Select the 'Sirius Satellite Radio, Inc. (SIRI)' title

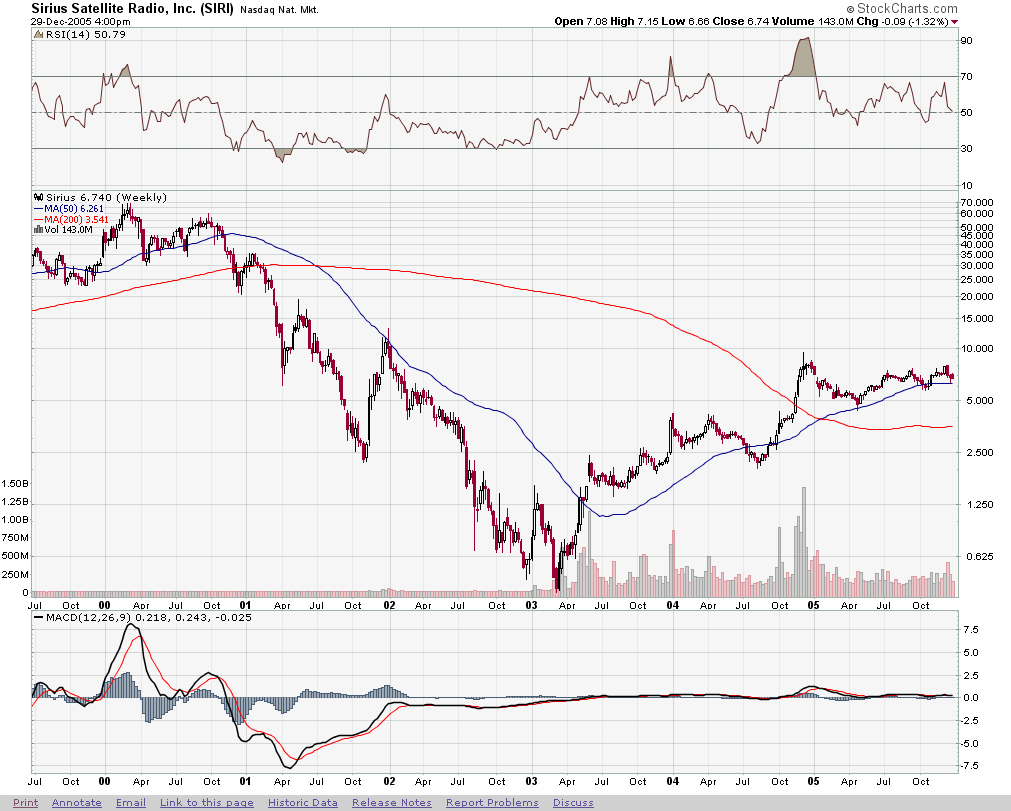[132, 8]
